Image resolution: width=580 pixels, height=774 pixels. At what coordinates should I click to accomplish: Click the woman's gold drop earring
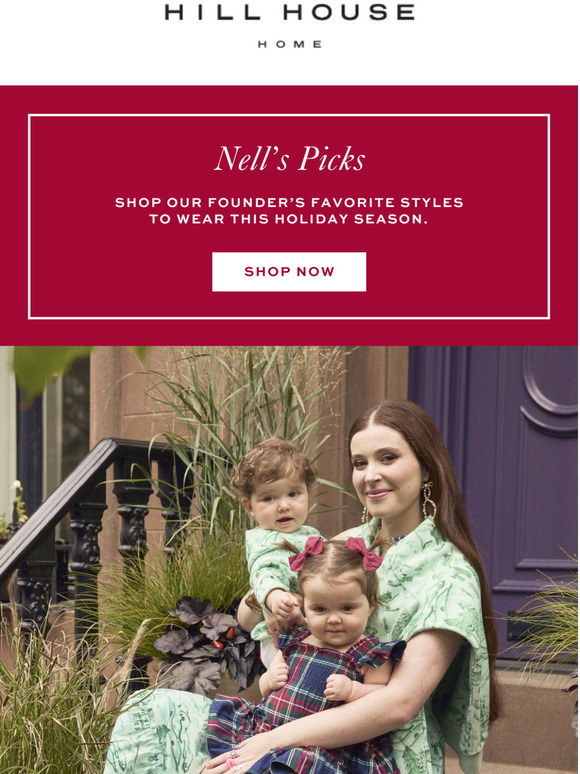point(427,502)
